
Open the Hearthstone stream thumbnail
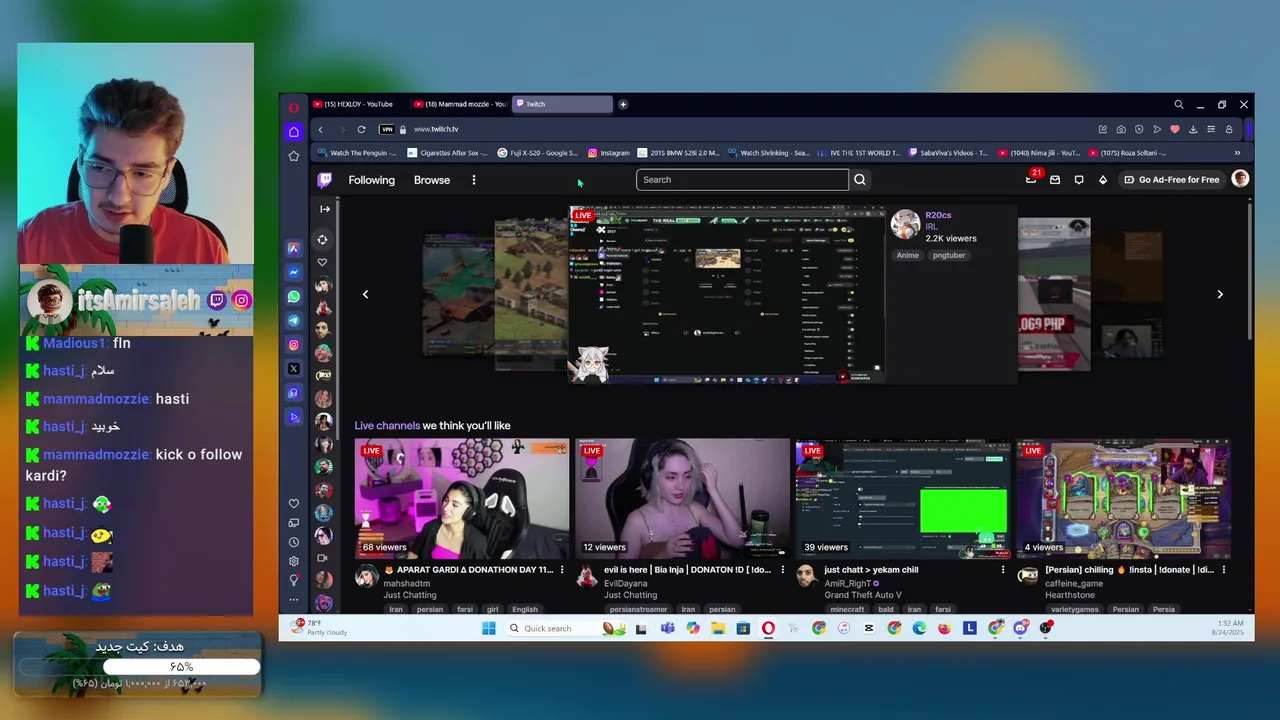point(1123,498)
